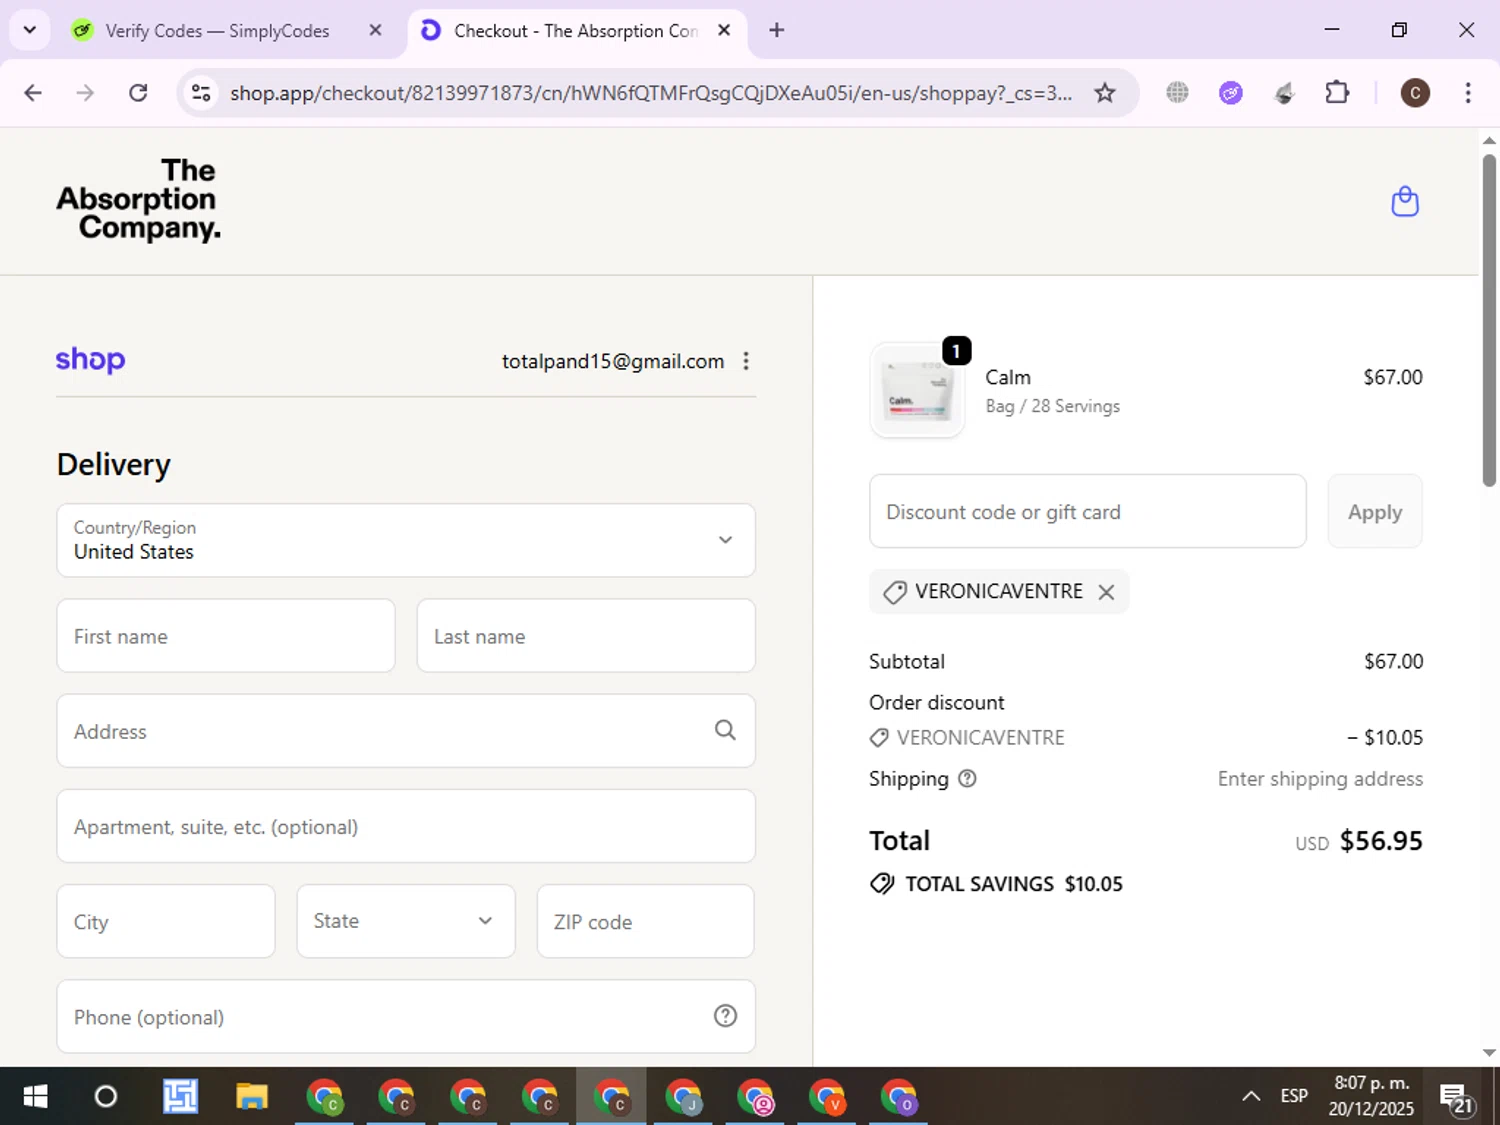This screenshot has height=1125, width=1500.
Task: Show the shipping info question icon
Action: click(x=967, y=778)
